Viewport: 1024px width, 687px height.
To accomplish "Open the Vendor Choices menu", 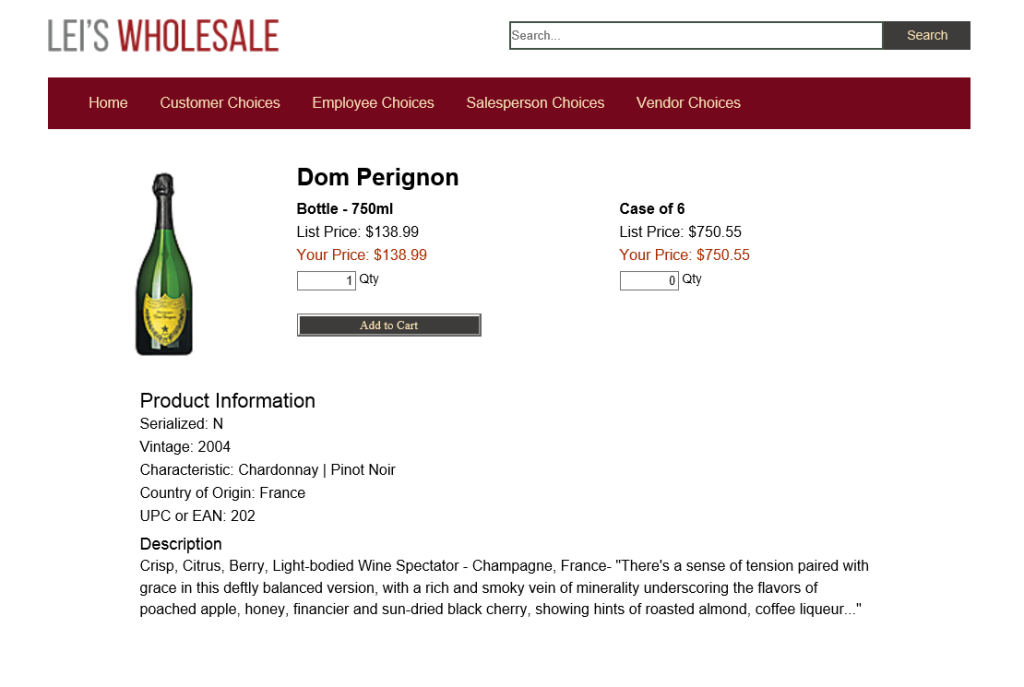I will [688, 103].
